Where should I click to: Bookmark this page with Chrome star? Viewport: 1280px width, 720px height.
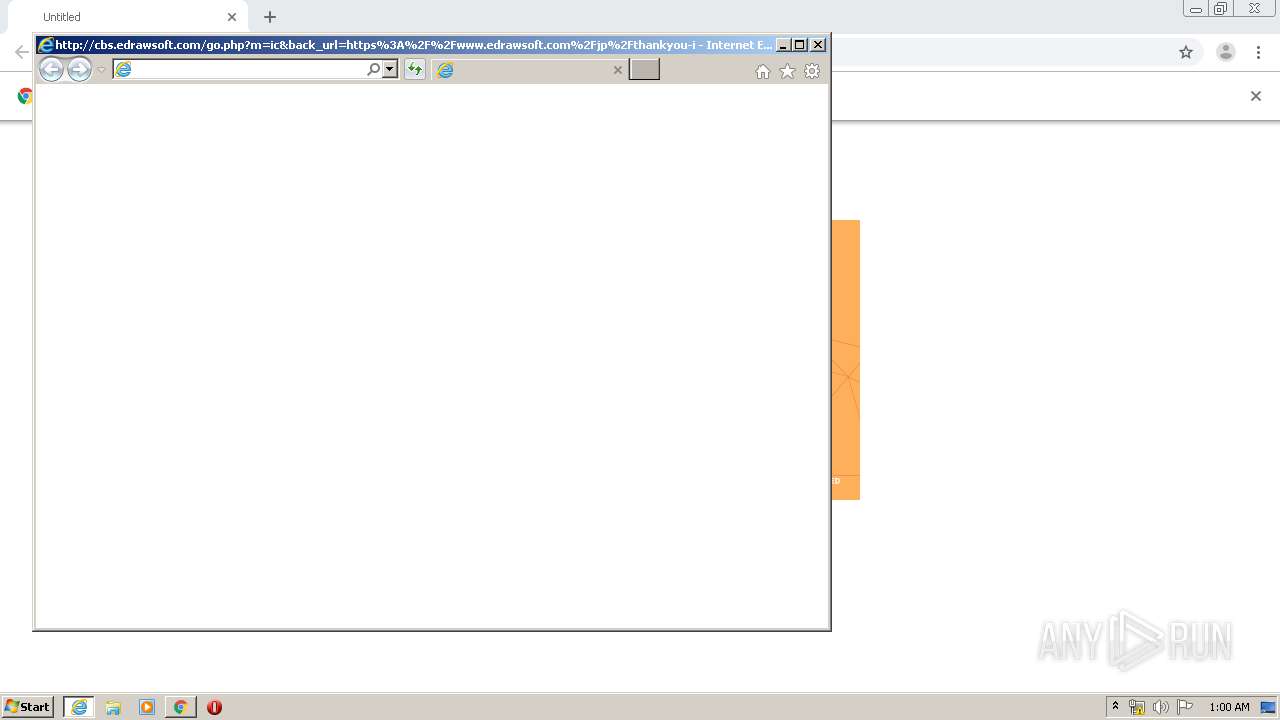coord(1186,52)
